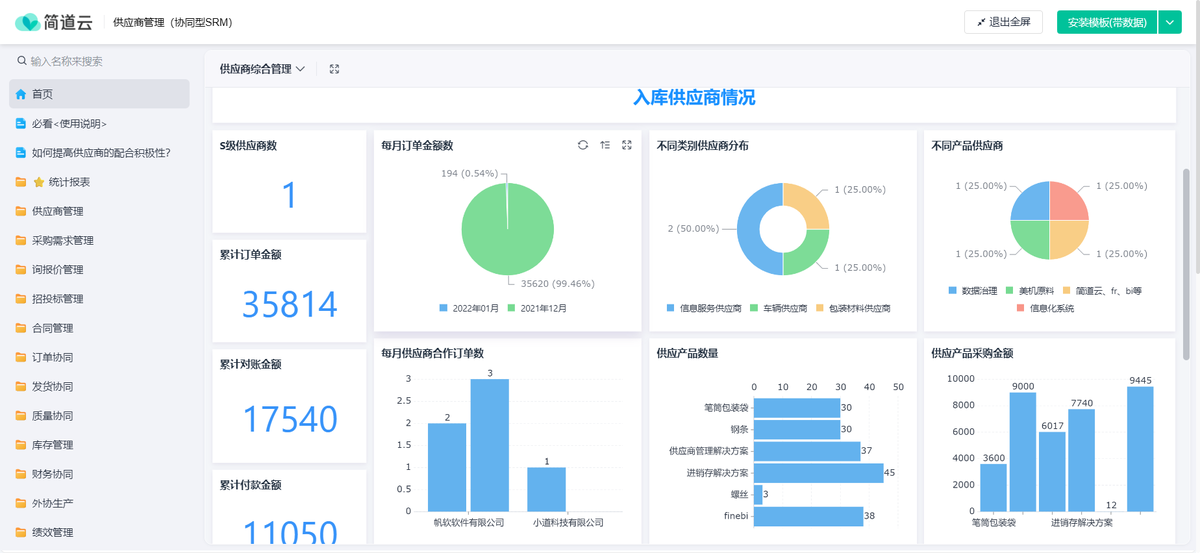The width and height of the screenshot is (1200, 553).
Task: Click the 累计订单金额 value 35814
Action: [290, 305]
